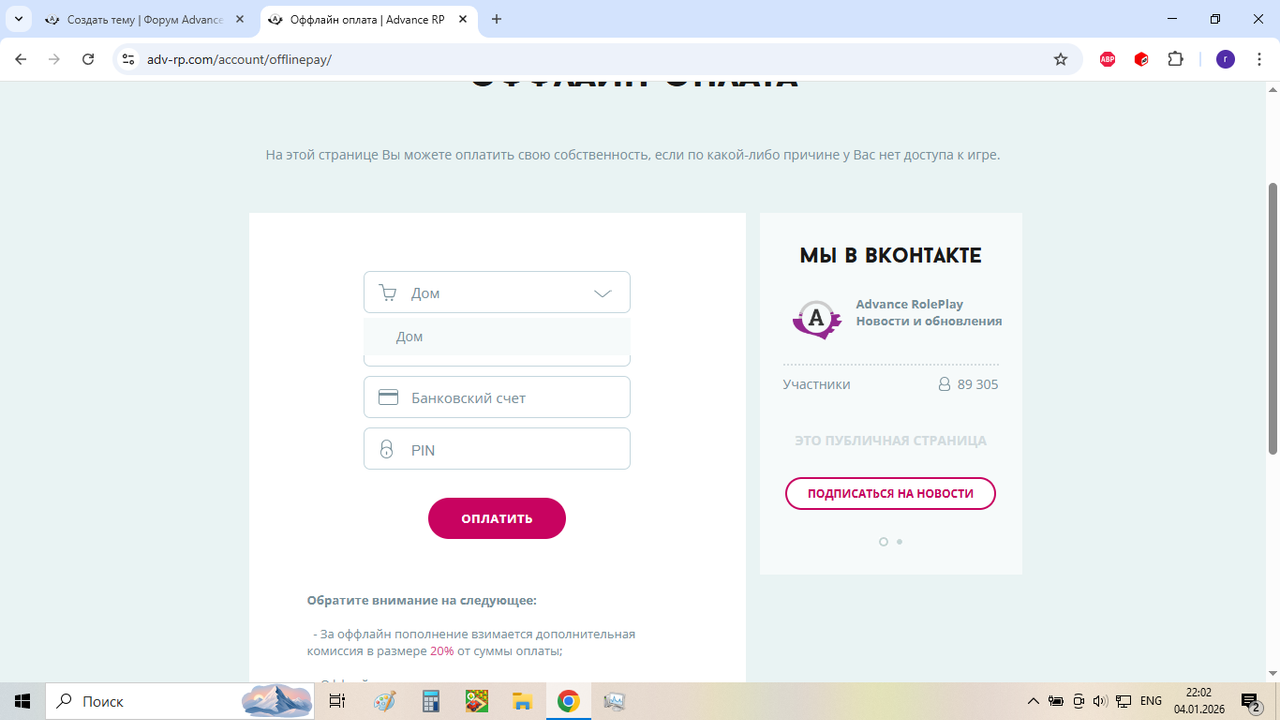Click the red cube extension icon

[x=1141, y=59]
